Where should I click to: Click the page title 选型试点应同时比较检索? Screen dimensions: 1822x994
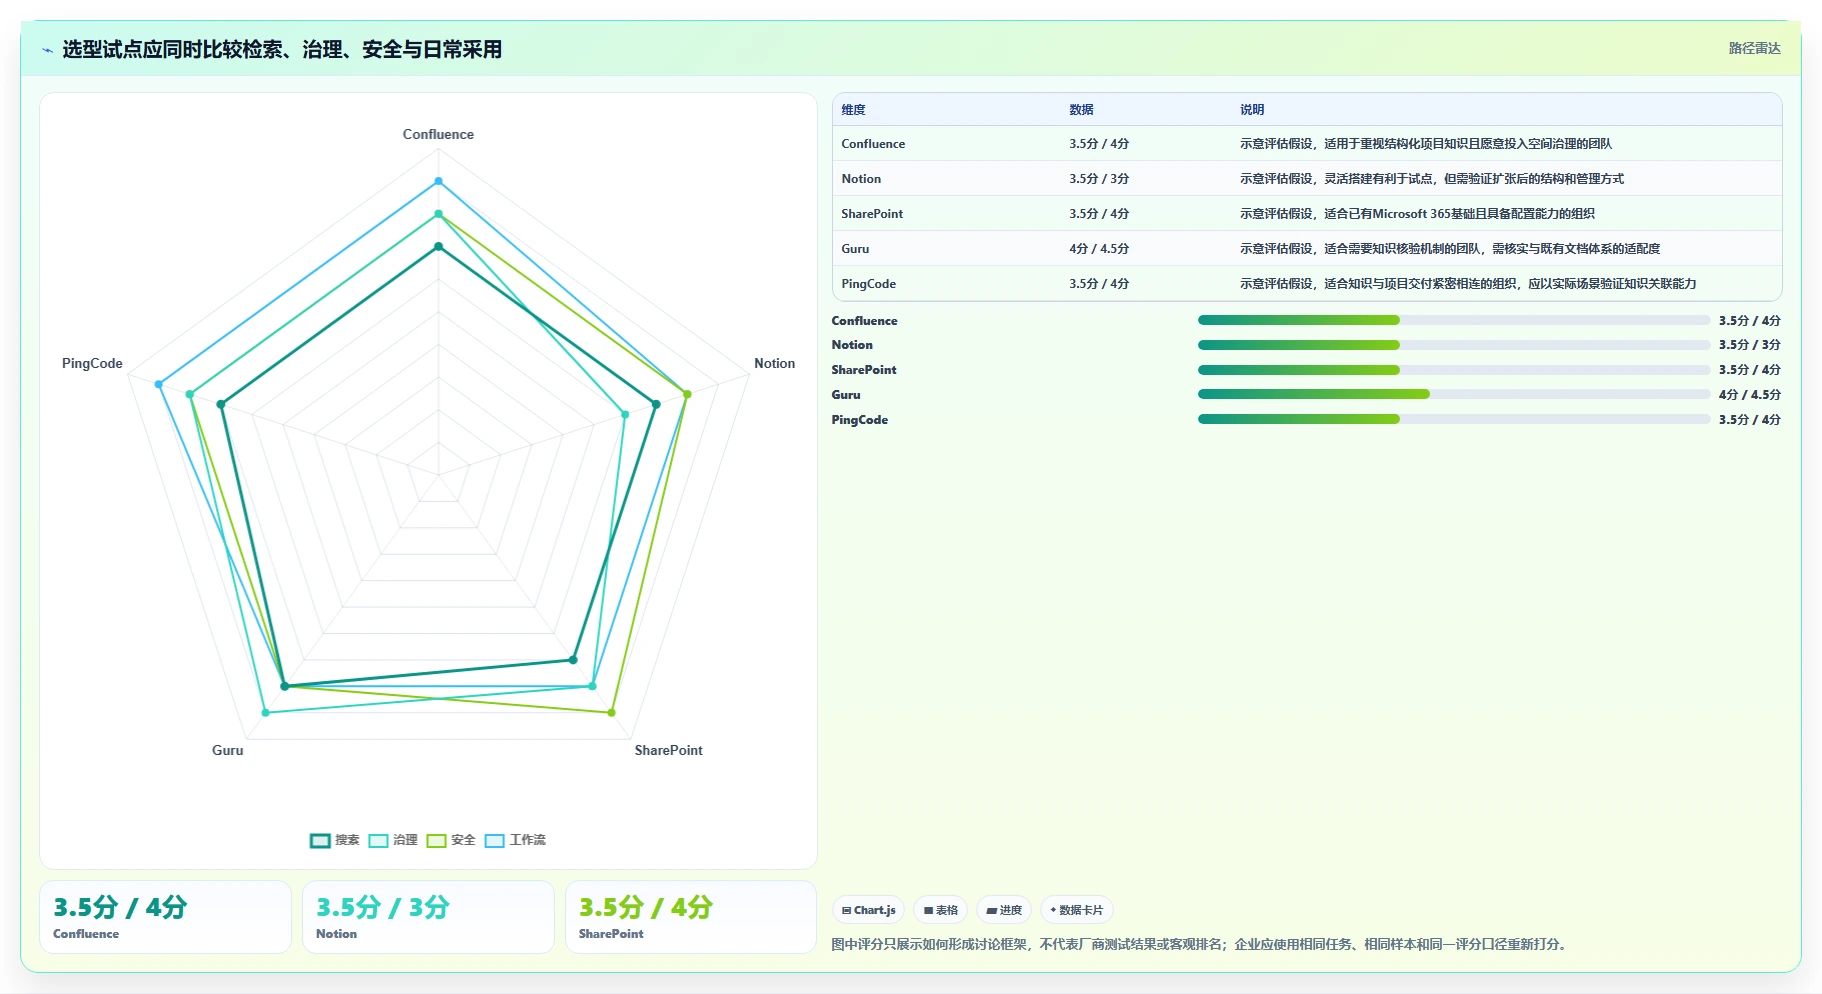(x=282, y=49)
